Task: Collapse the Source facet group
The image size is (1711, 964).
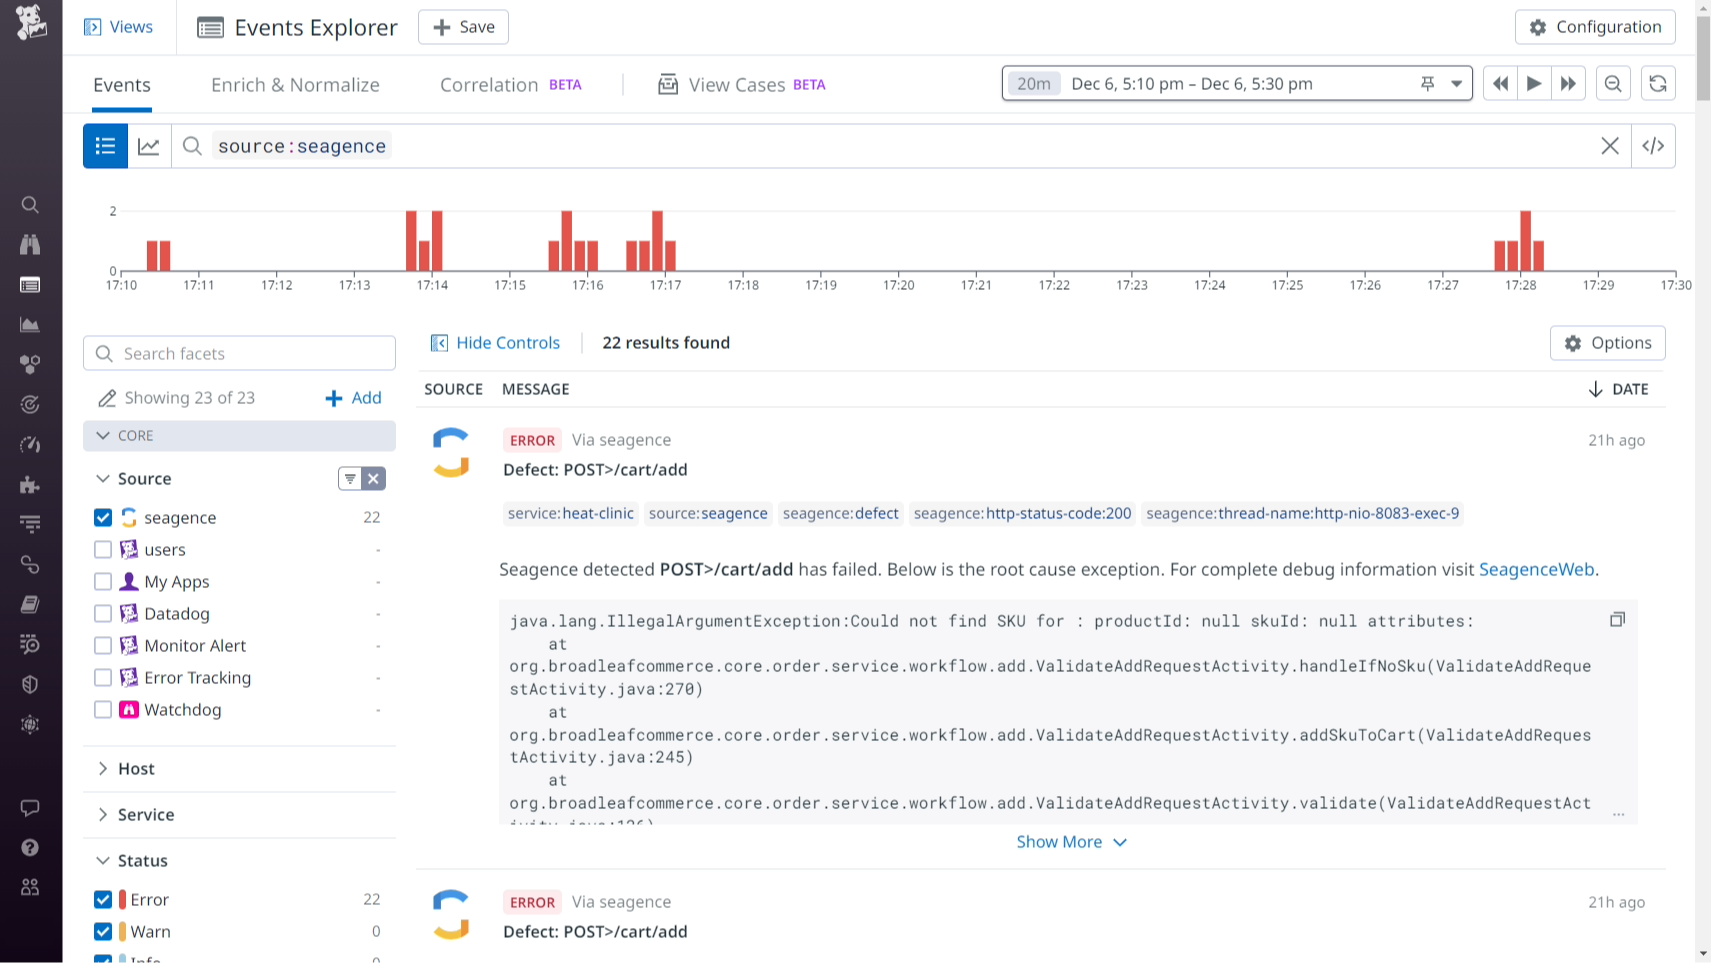Action: [103, 478]
